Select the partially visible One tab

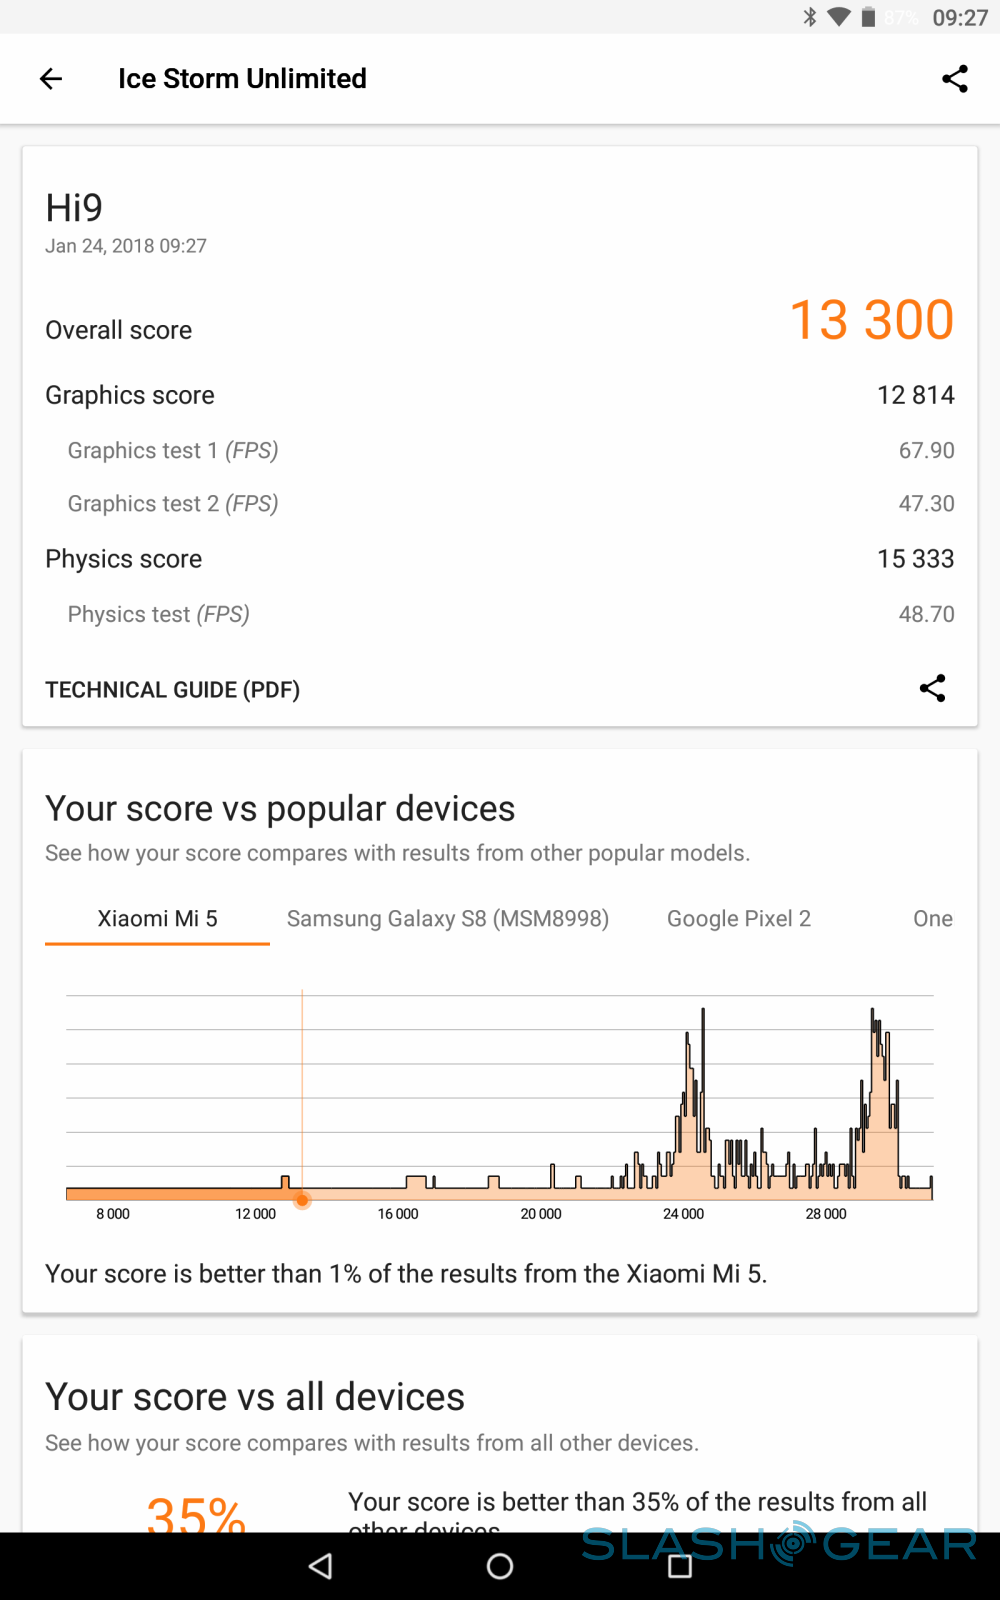pyautogui.click(x=932, y=919)
